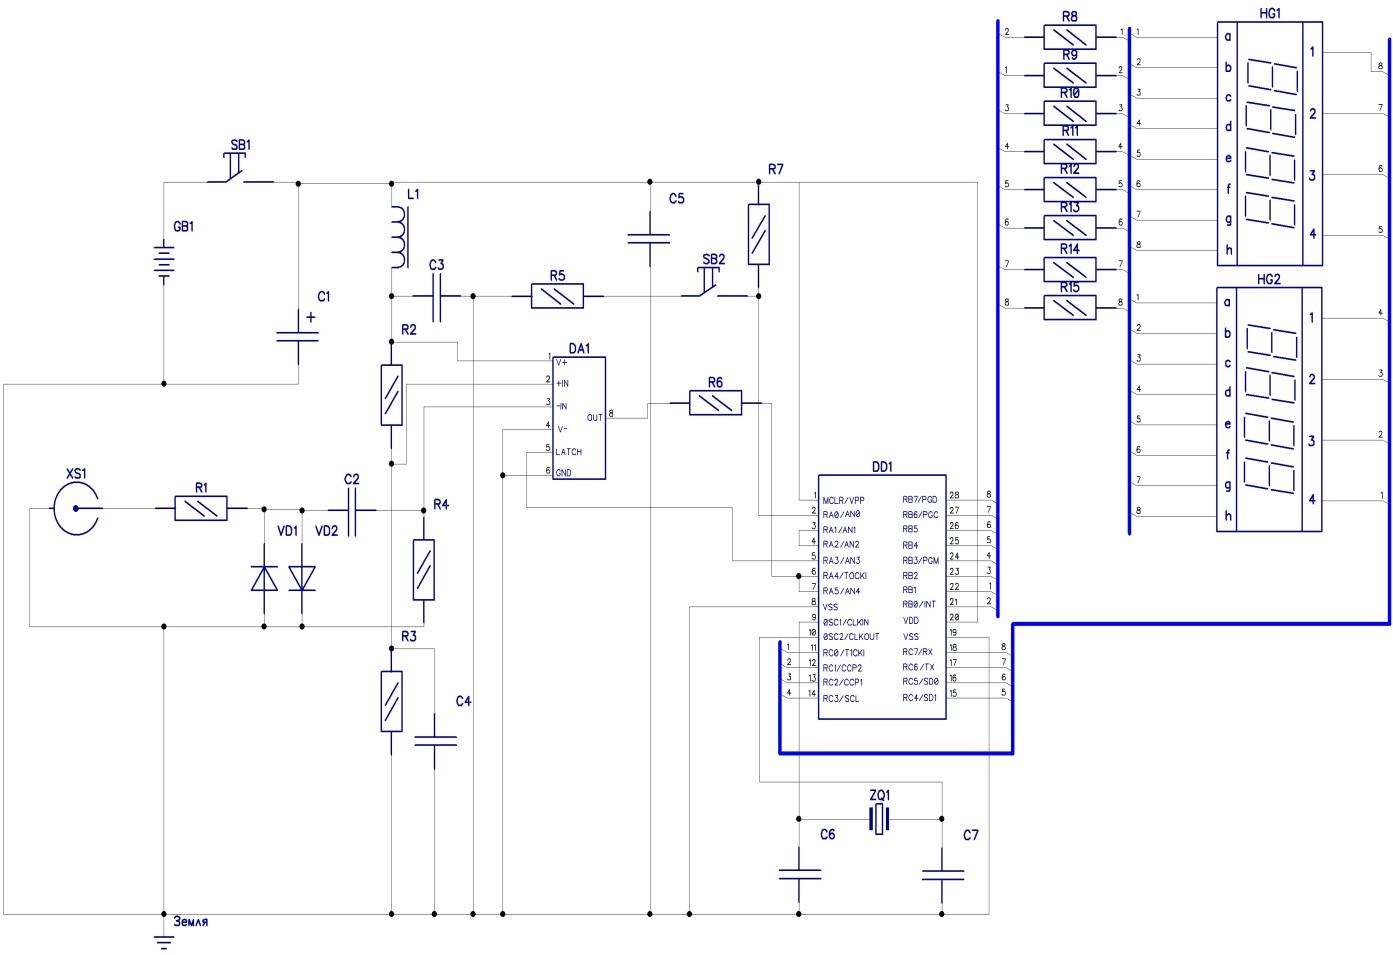Select the C6 capacitor
1393x955 pixels.
tap(799, 875)
